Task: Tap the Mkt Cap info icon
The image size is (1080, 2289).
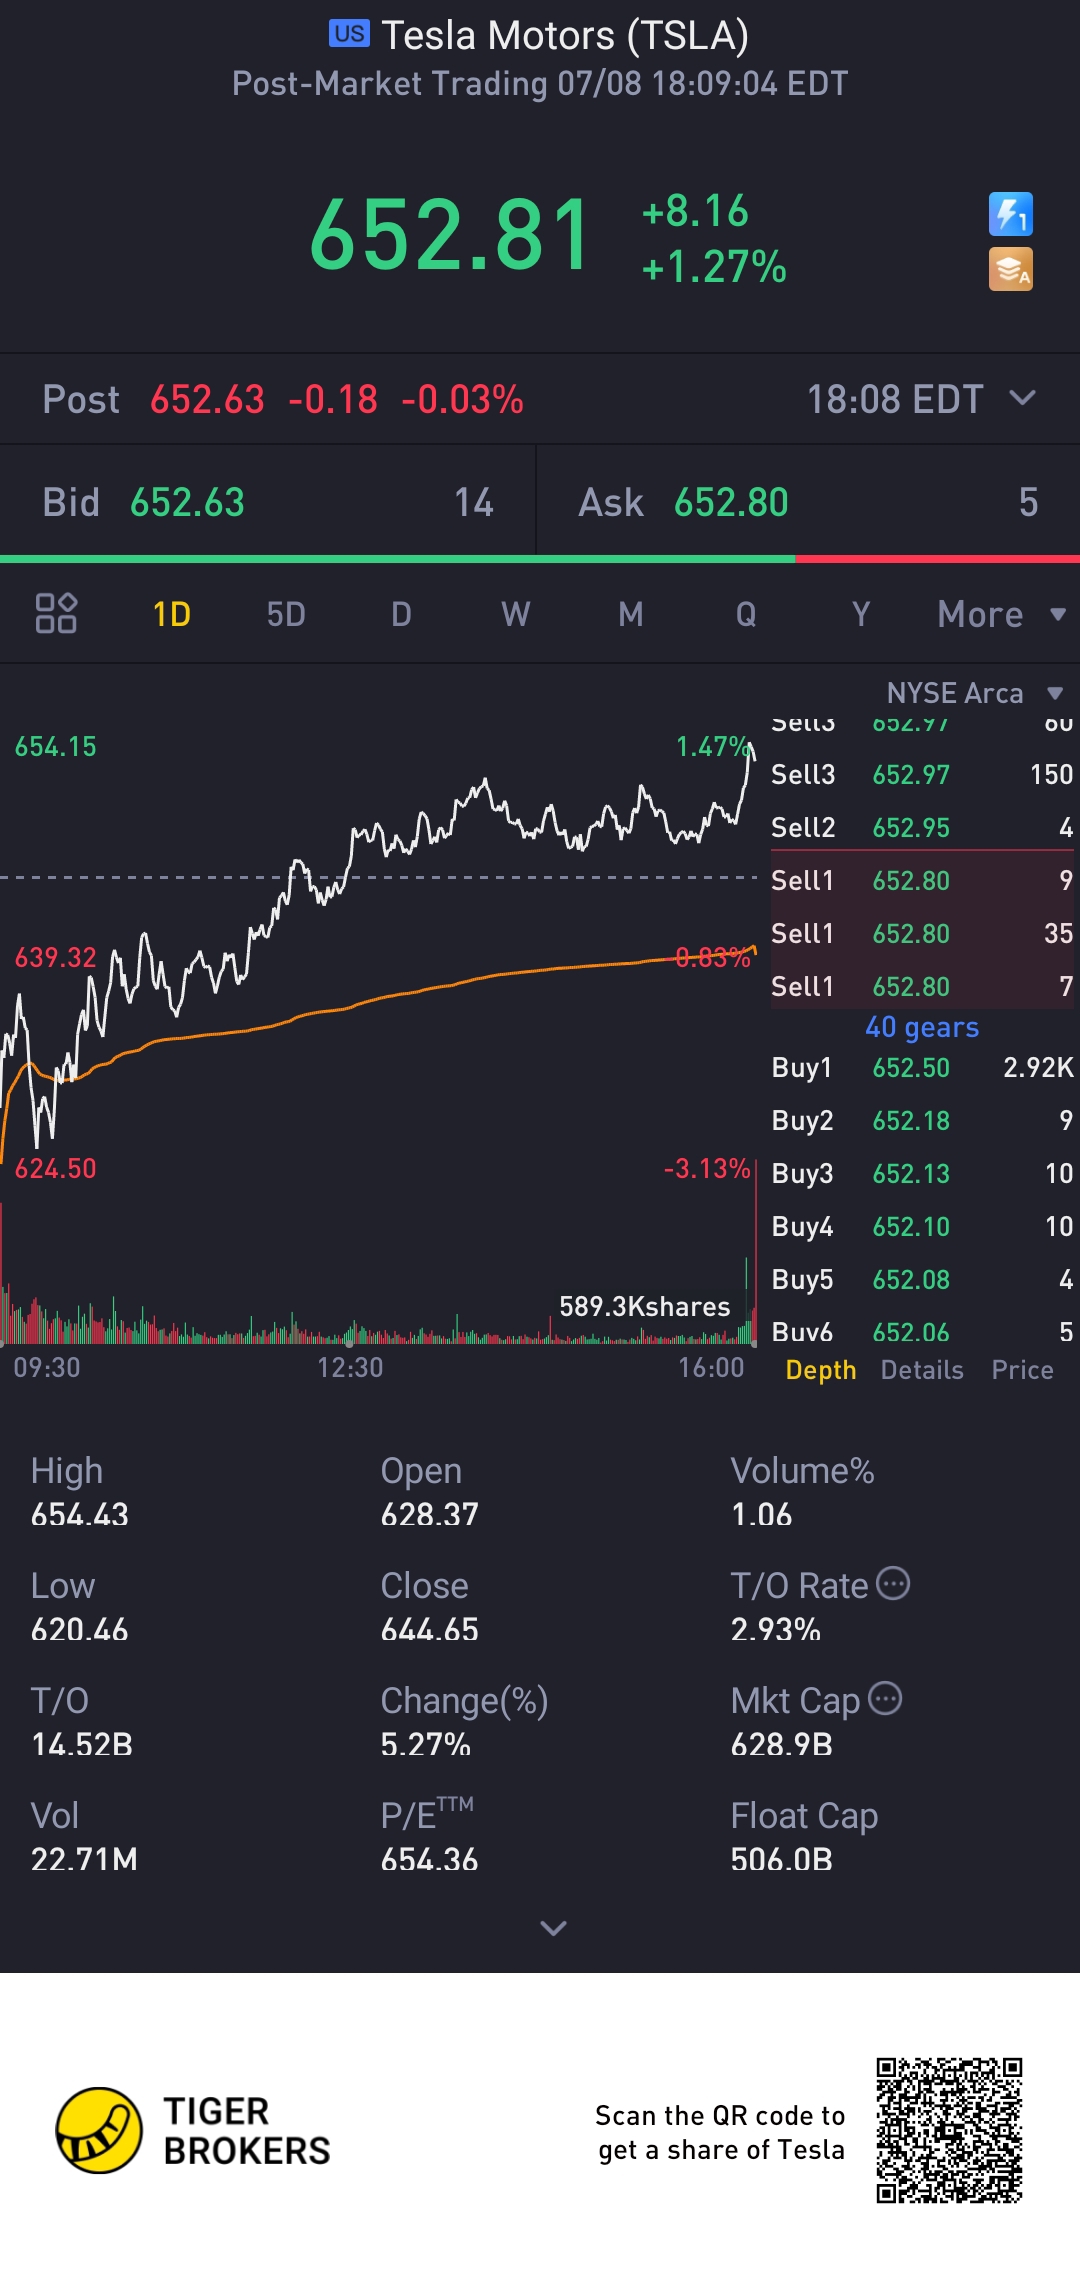Action: pos(885,1698)
